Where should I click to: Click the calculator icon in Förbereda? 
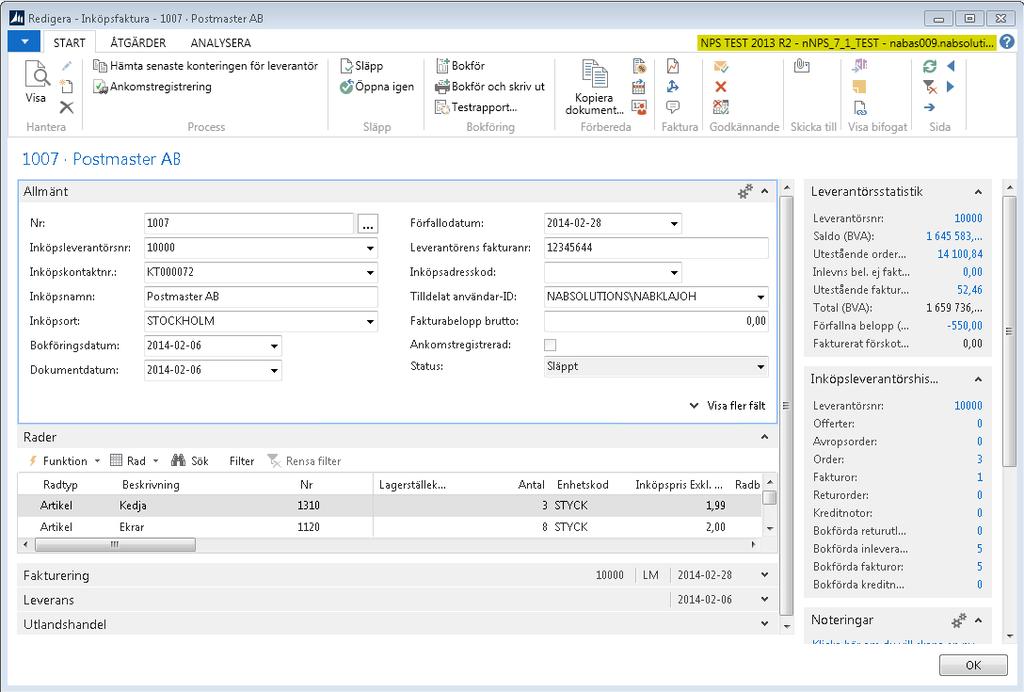(x=639, y=86)
